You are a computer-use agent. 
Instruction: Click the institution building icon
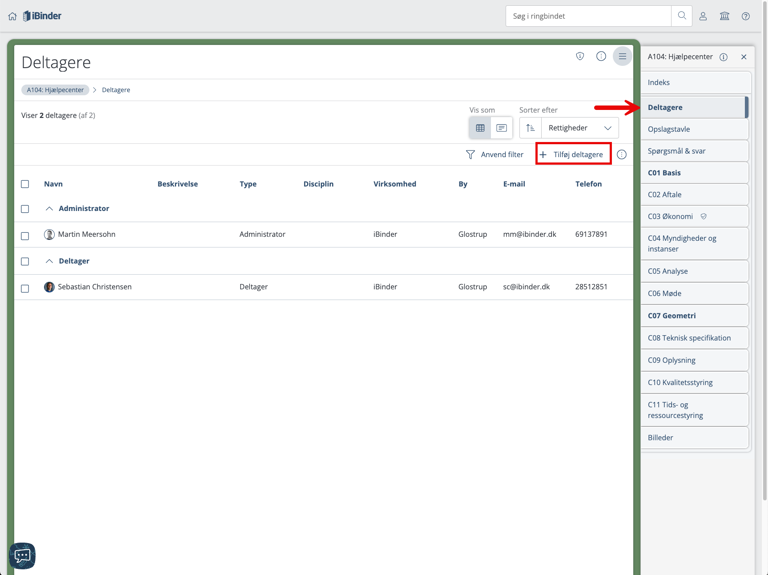click(x=724, y=16)
